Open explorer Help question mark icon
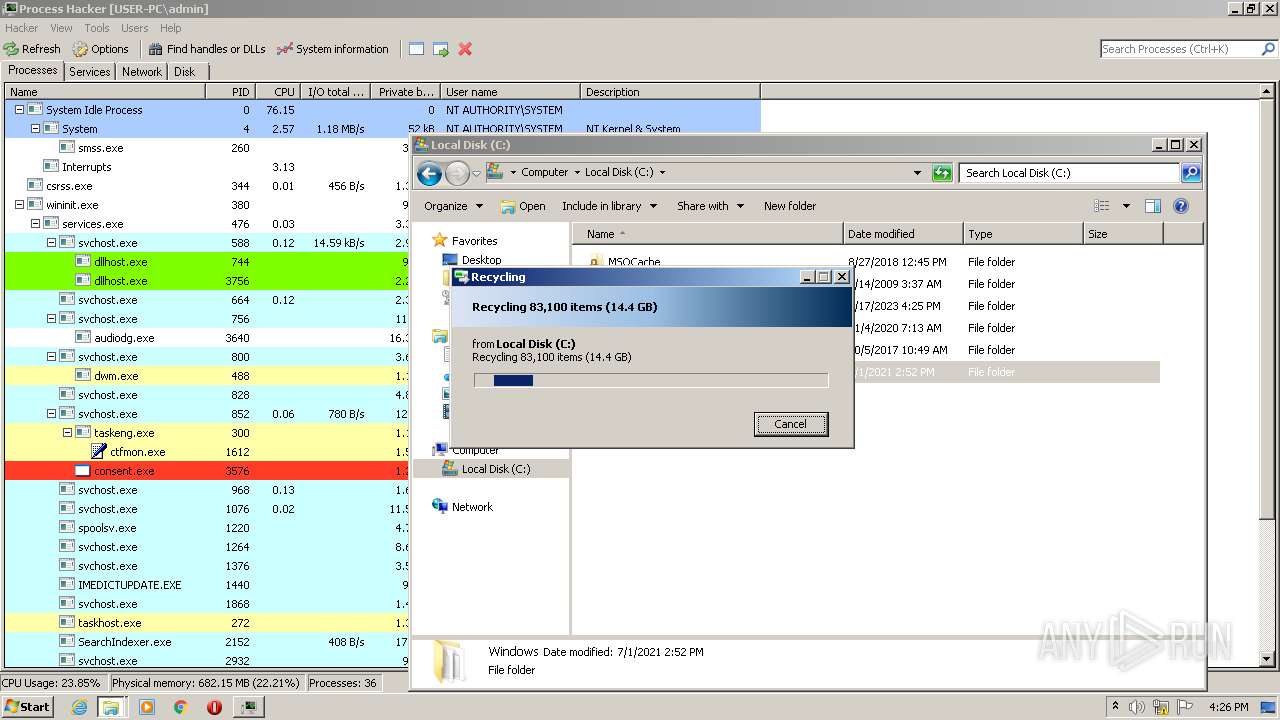Image resolution: width=1280 pixels, height=720 pixels. coord(1181,206)
